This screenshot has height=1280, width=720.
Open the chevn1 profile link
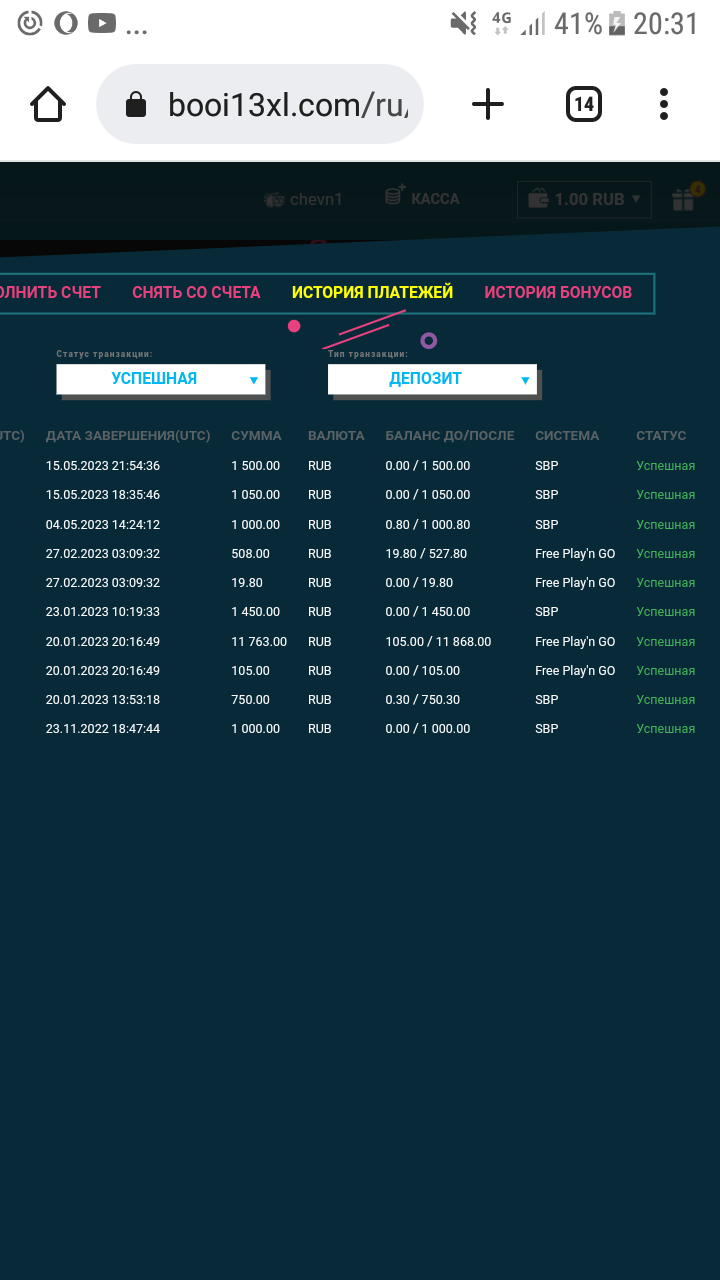(x=316, y=200)
